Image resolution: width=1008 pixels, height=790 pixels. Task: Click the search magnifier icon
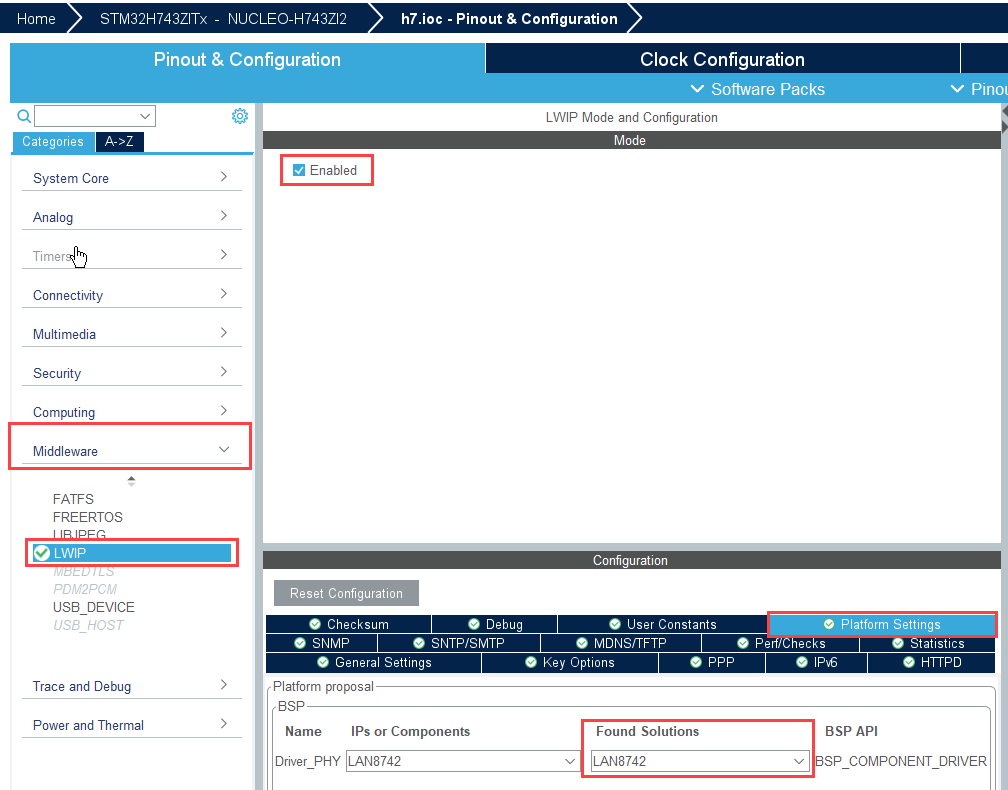24,116
